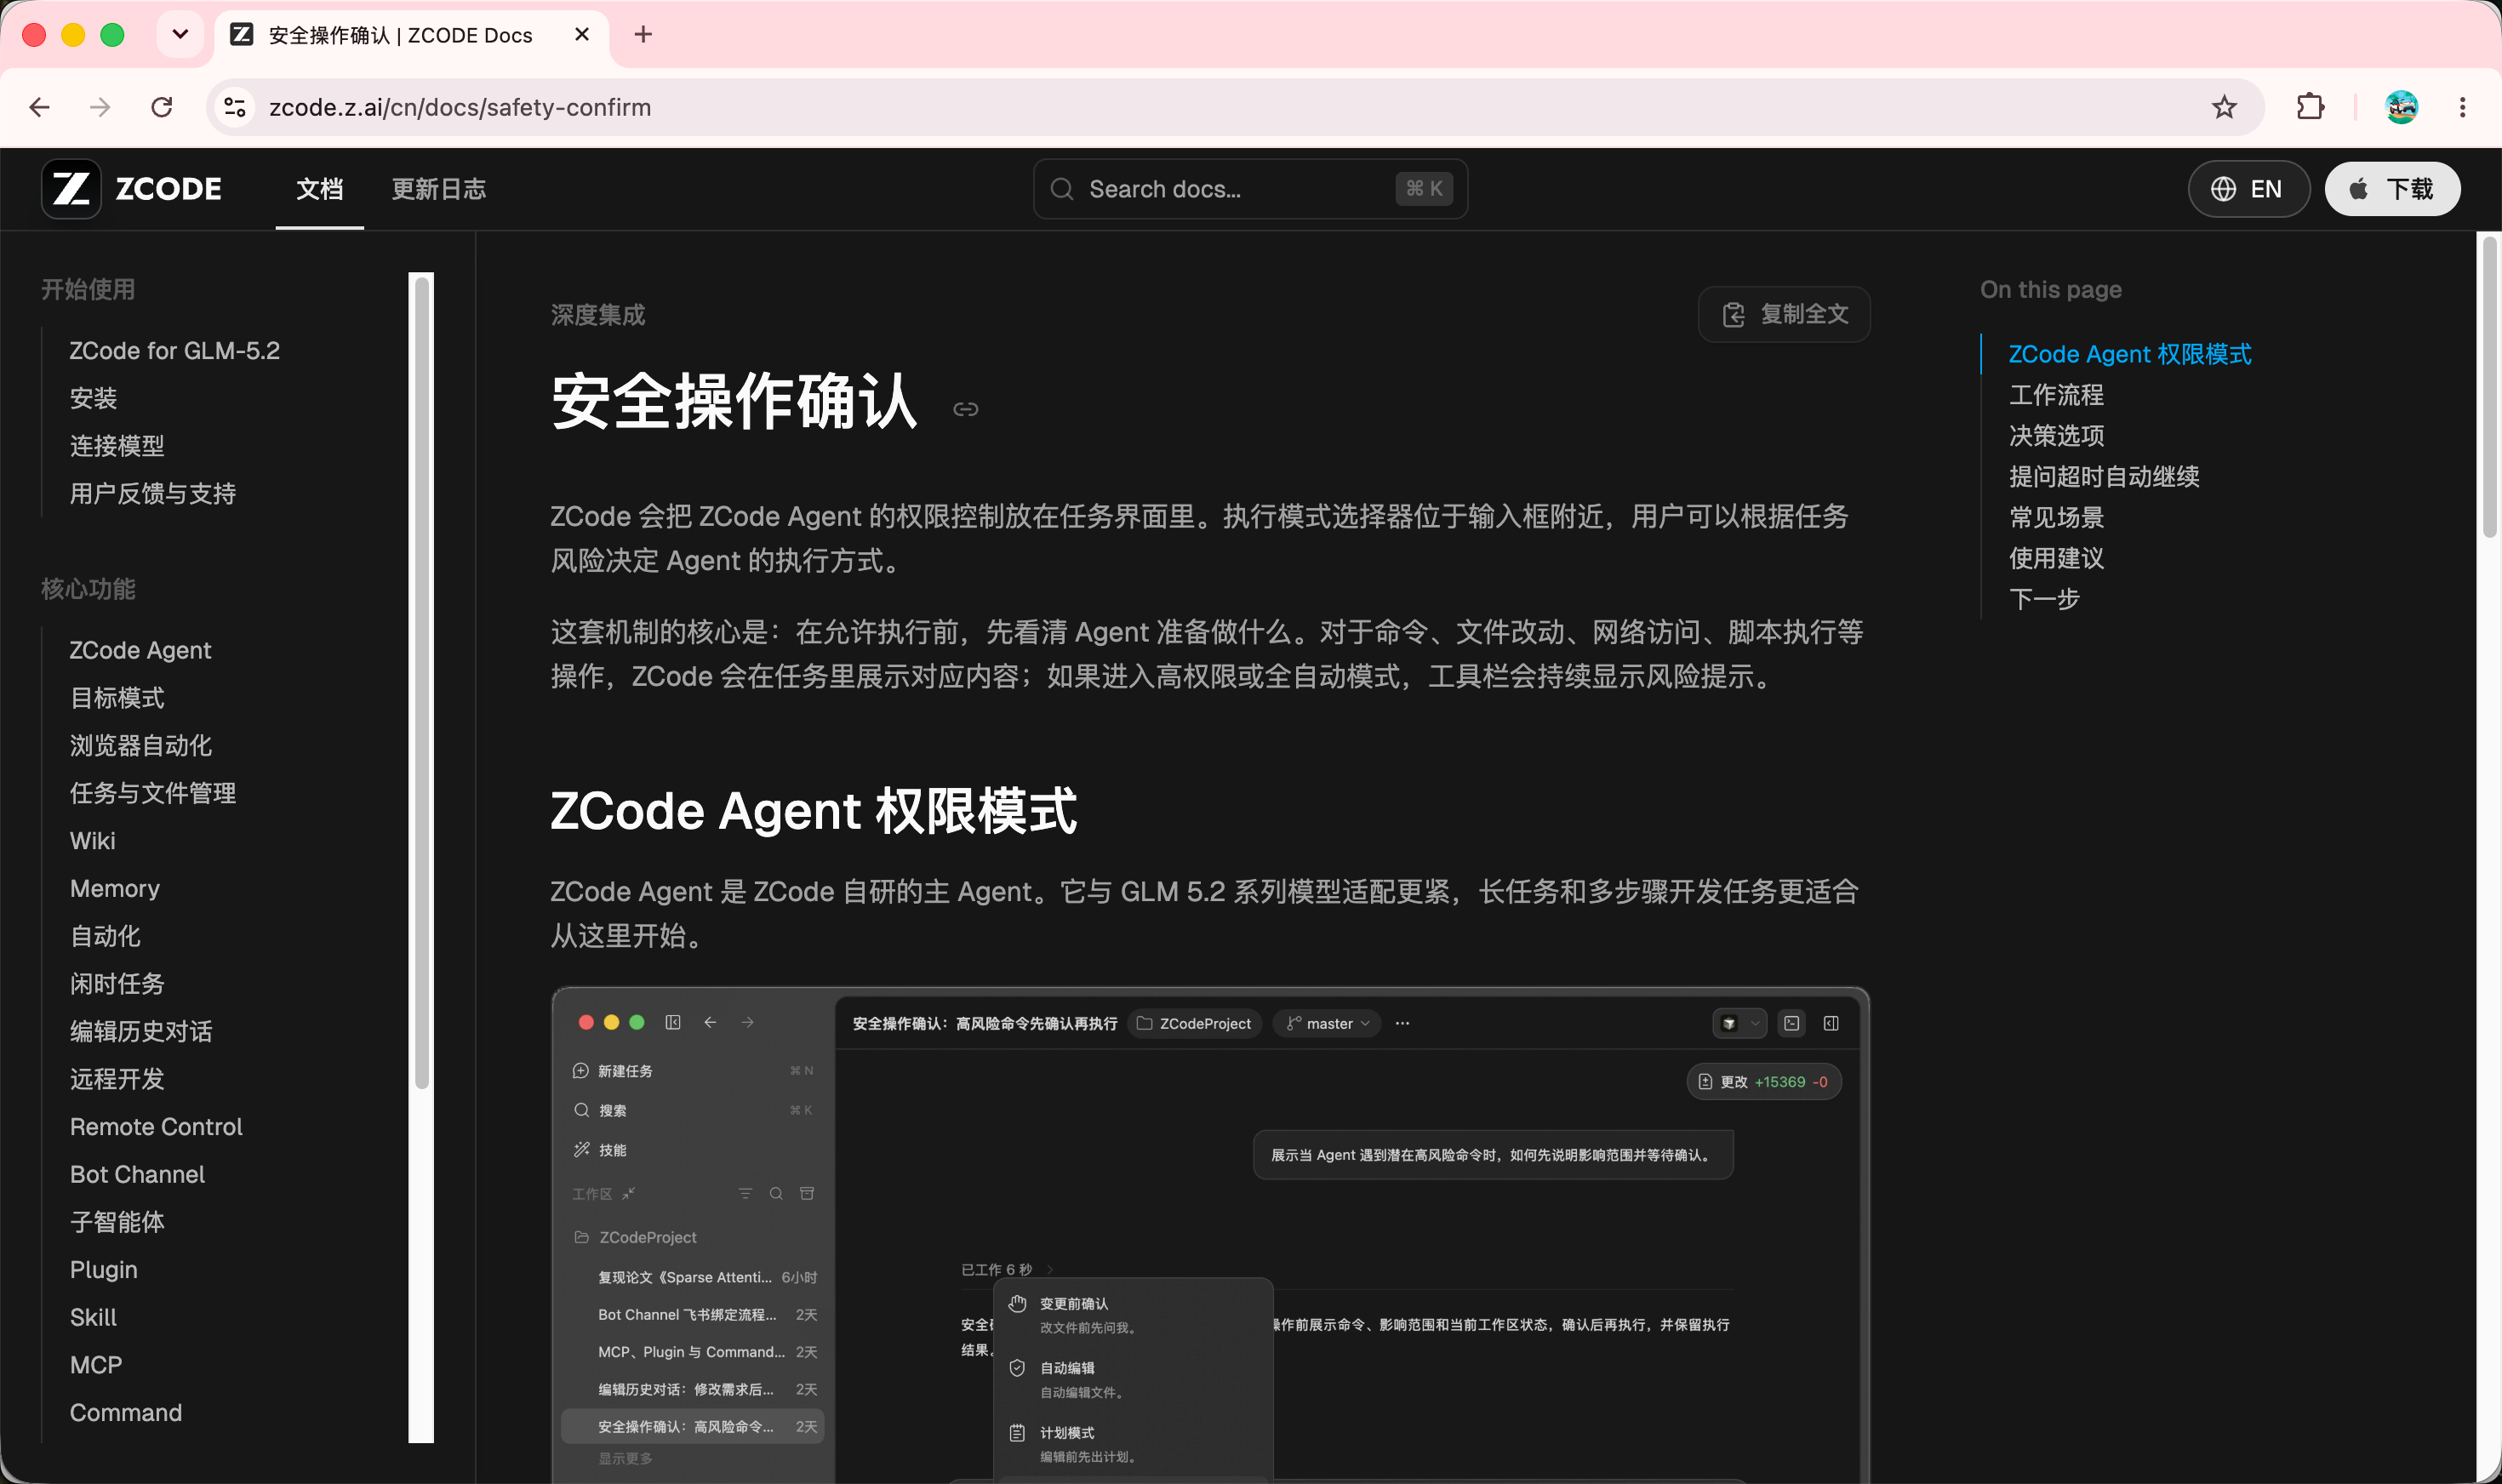The height and width of the screenshot is (1484, 2502).
Task: Open the embedded ZCode app screenshot image
Action: coord(1210,1234)
